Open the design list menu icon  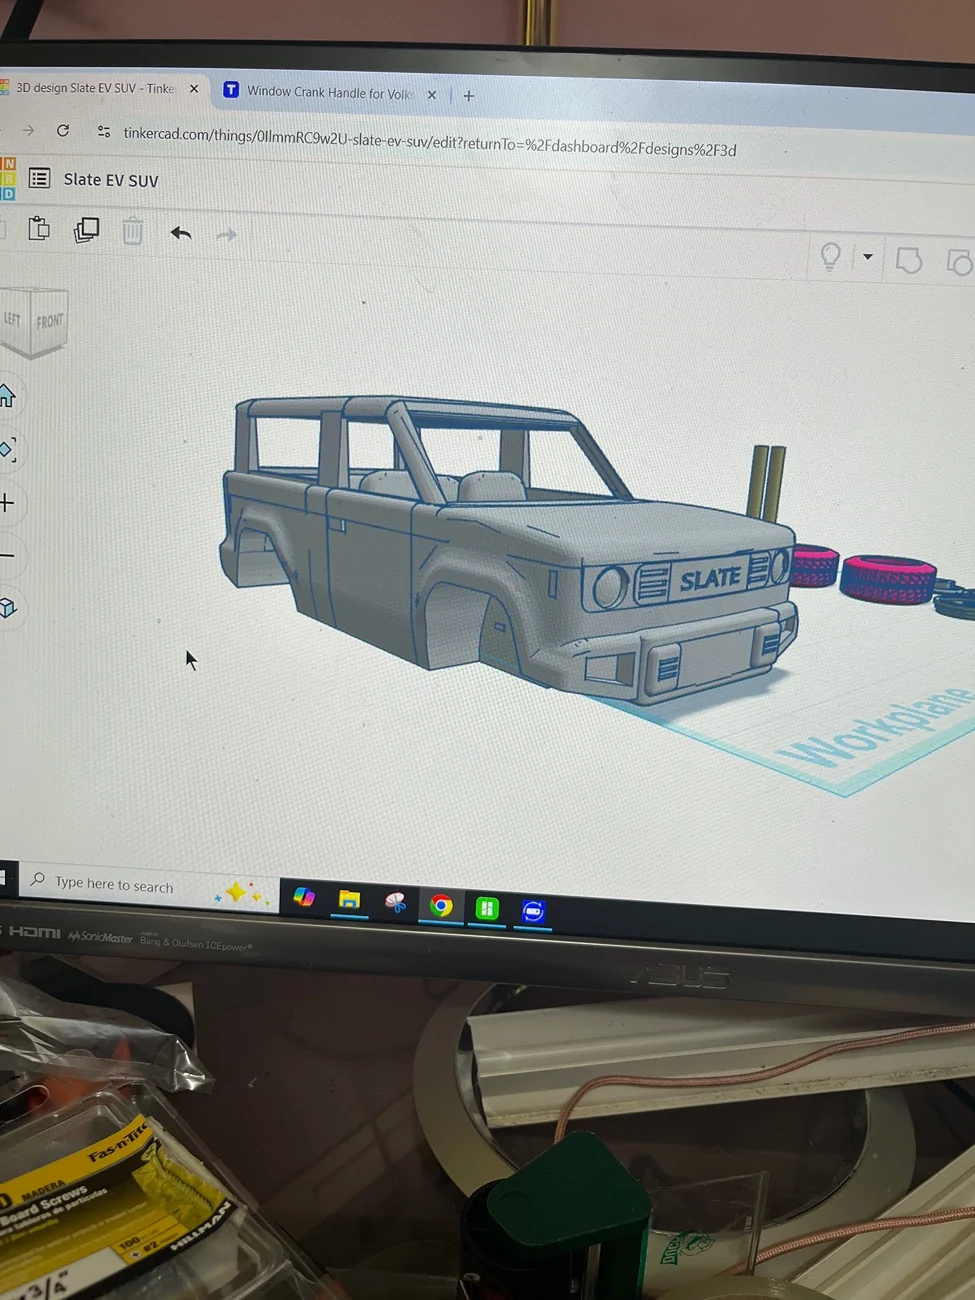(39, 178)
